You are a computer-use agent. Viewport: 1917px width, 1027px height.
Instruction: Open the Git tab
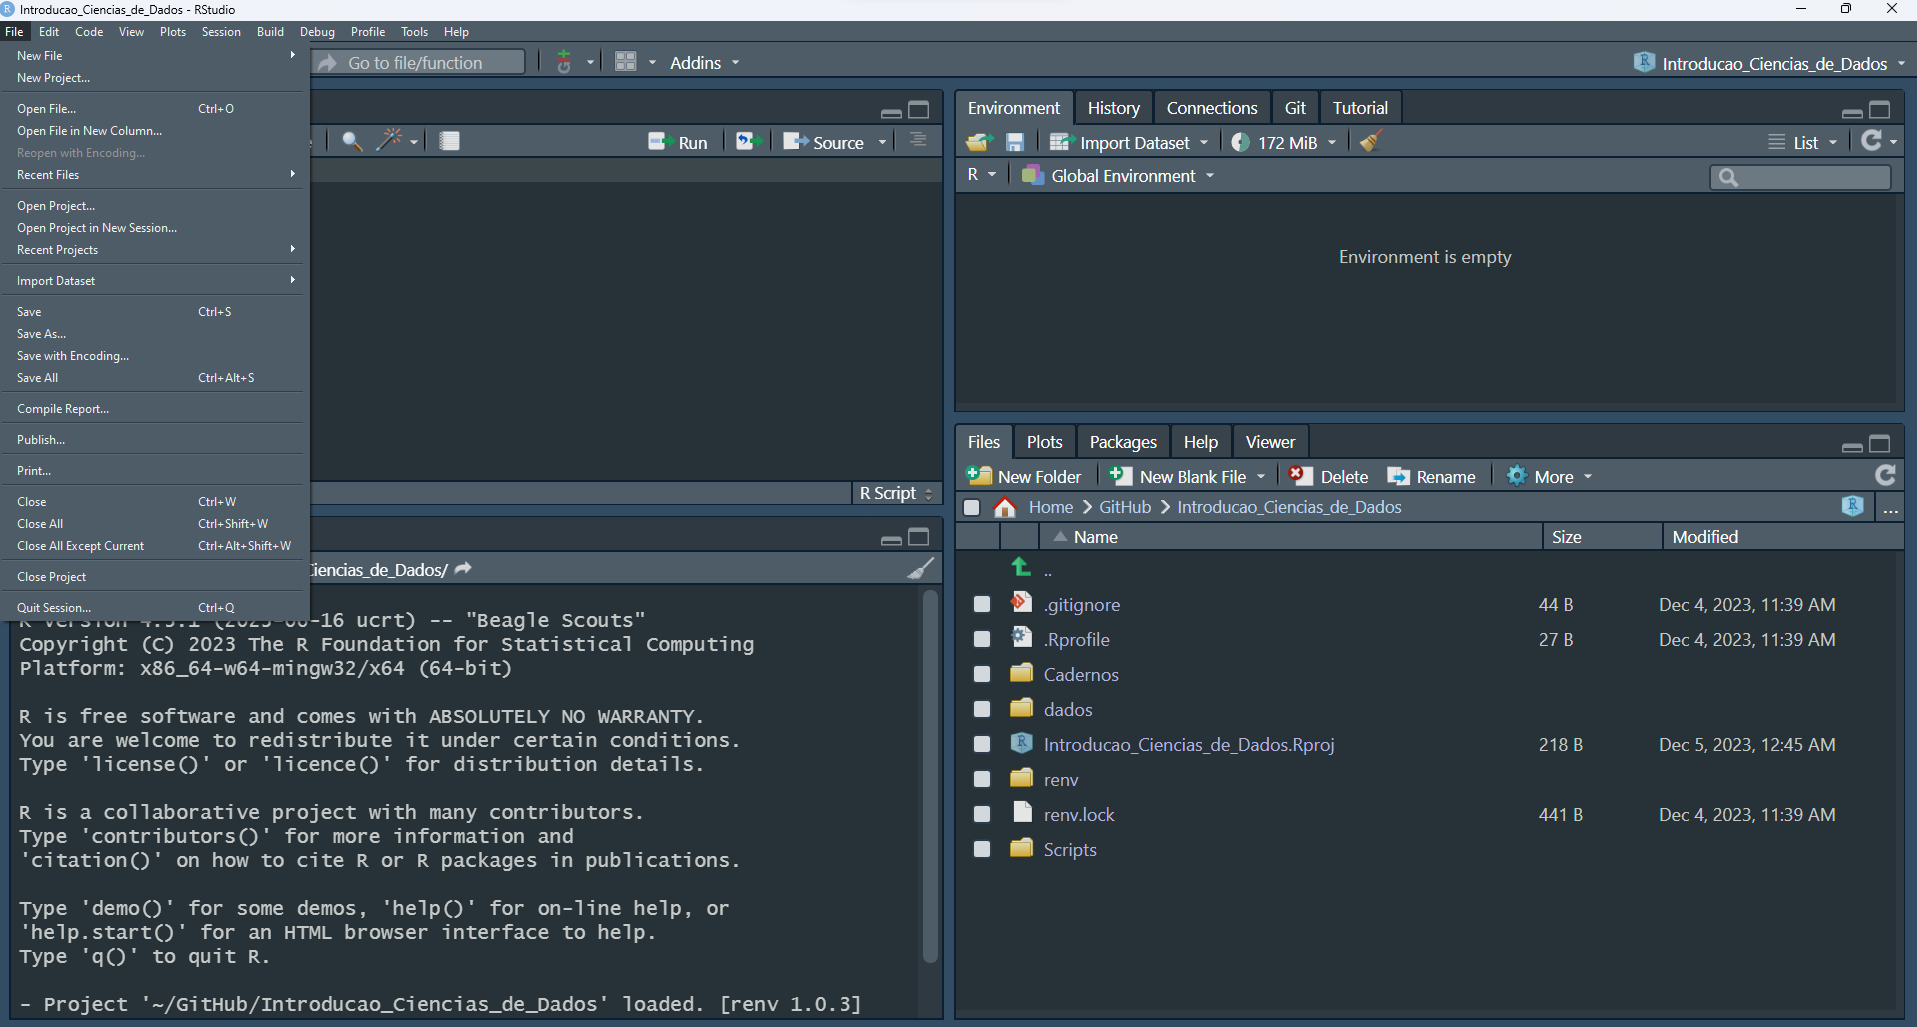coord(1295,108)
